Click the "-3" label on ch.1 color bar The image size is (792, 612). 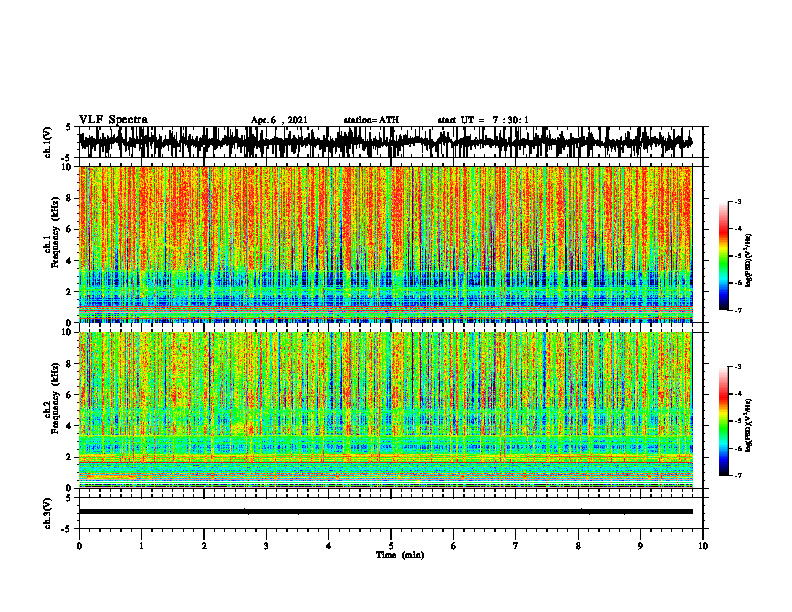pos(738,201)
